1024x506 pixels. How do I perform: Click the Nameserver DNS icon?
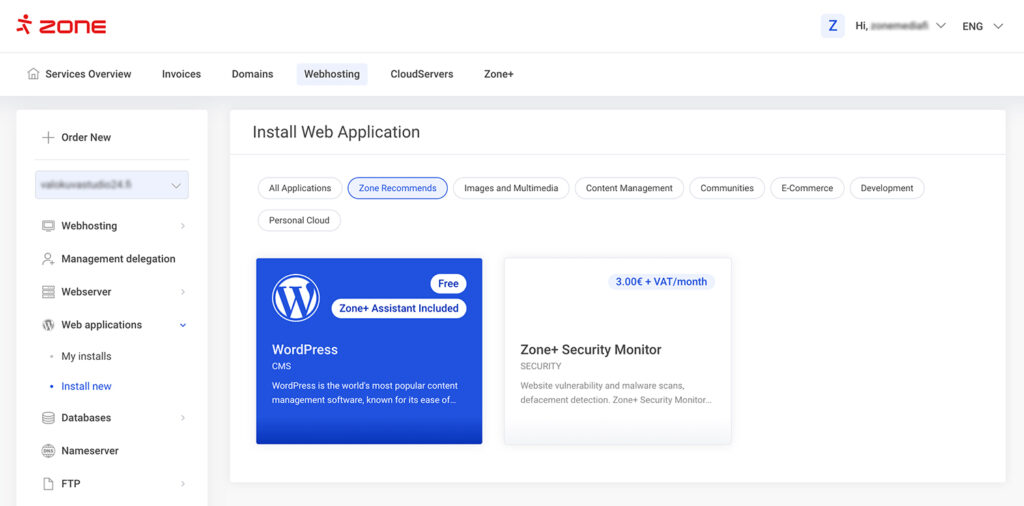point(48,451)
